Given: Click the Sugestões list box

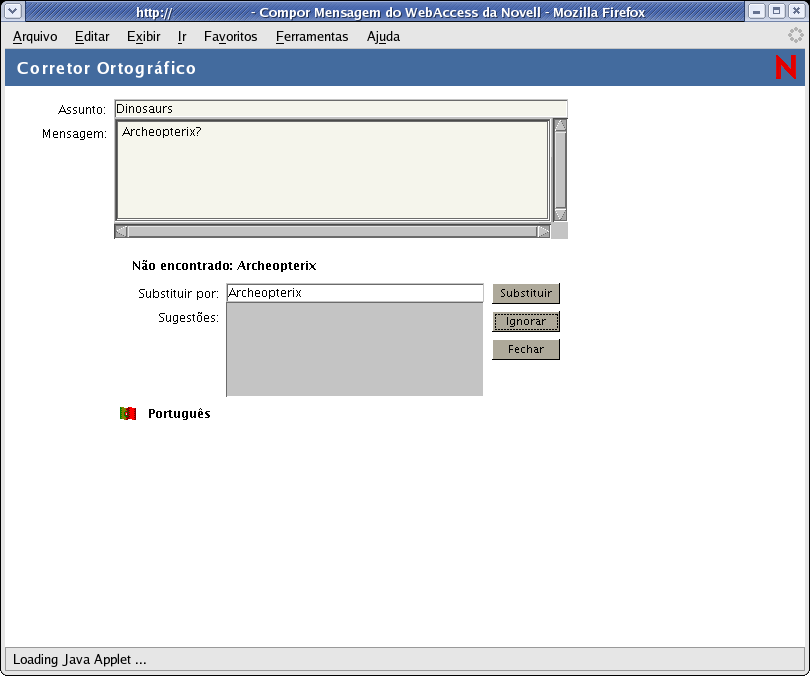Looking at the screenshot, I should coord(355,349).
